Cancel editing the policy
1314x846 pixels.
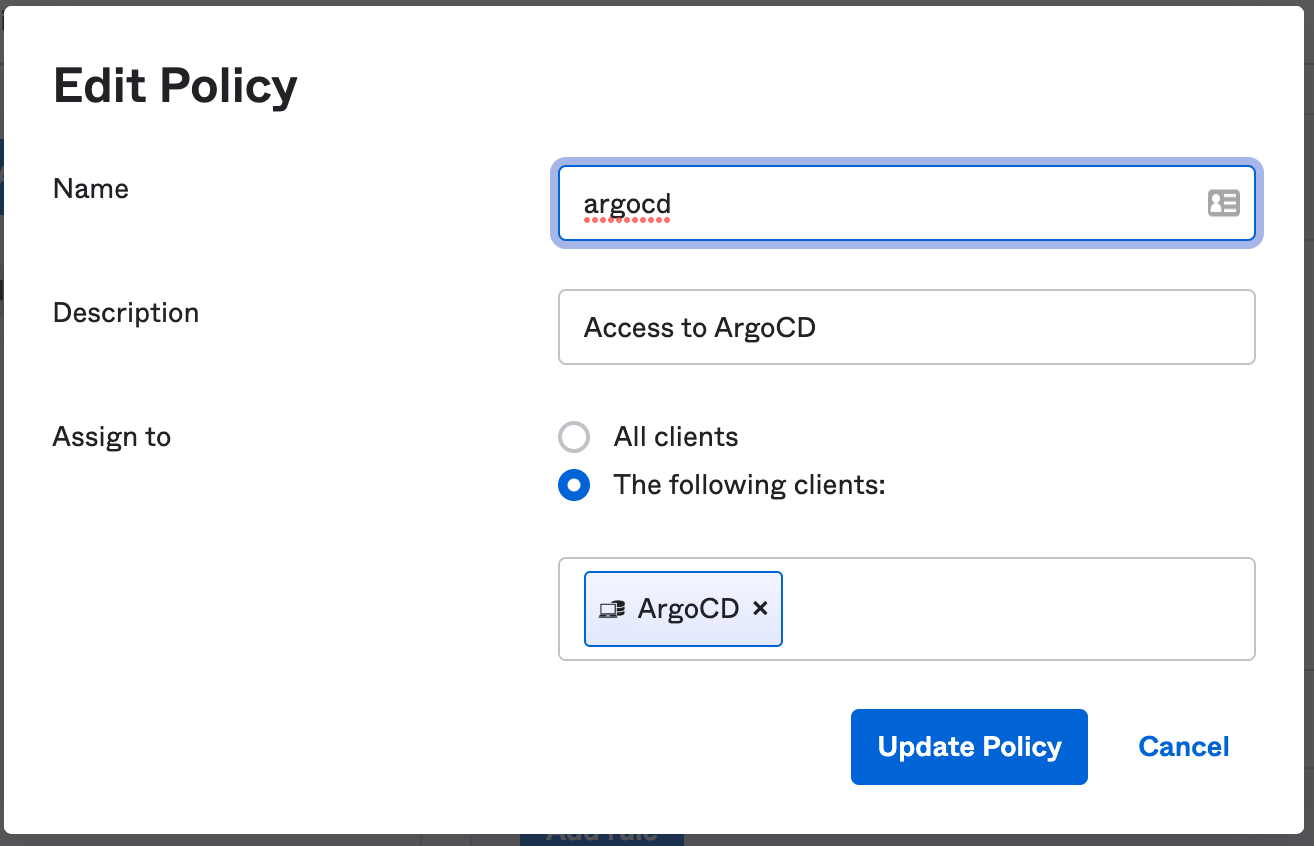(x=1184, y=747)
